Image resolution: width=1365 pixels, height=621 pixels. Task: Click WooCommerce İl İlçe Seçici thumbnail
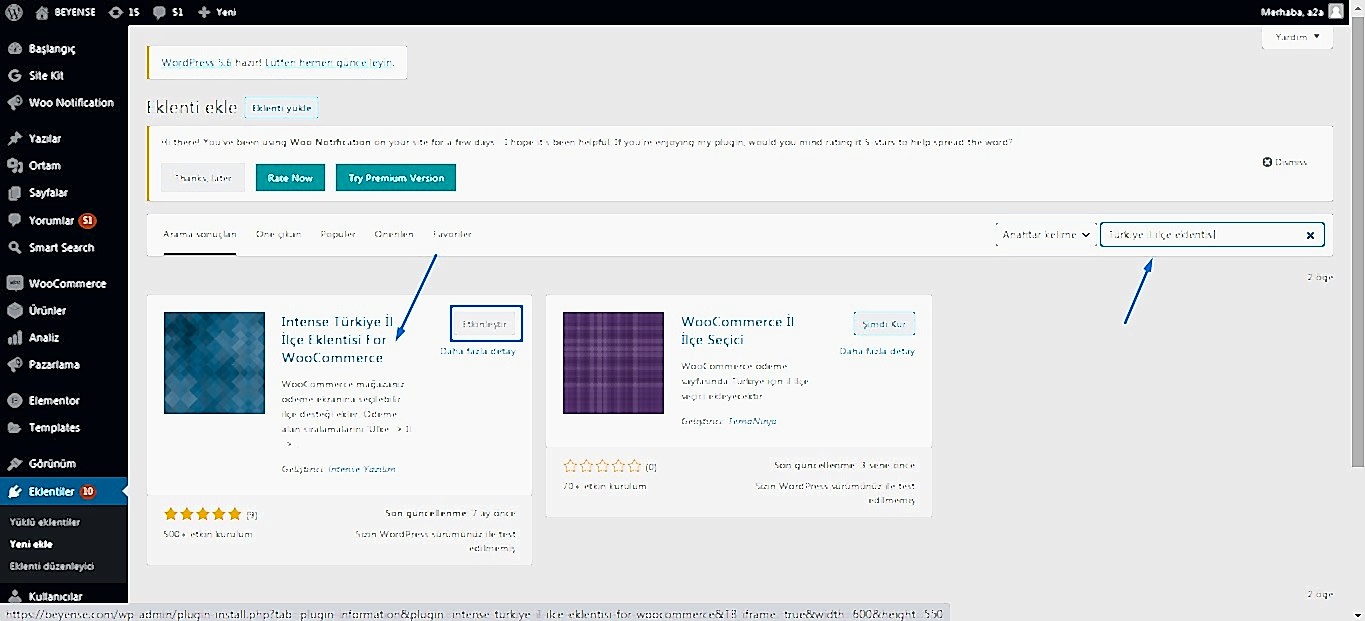pos(613,363)
